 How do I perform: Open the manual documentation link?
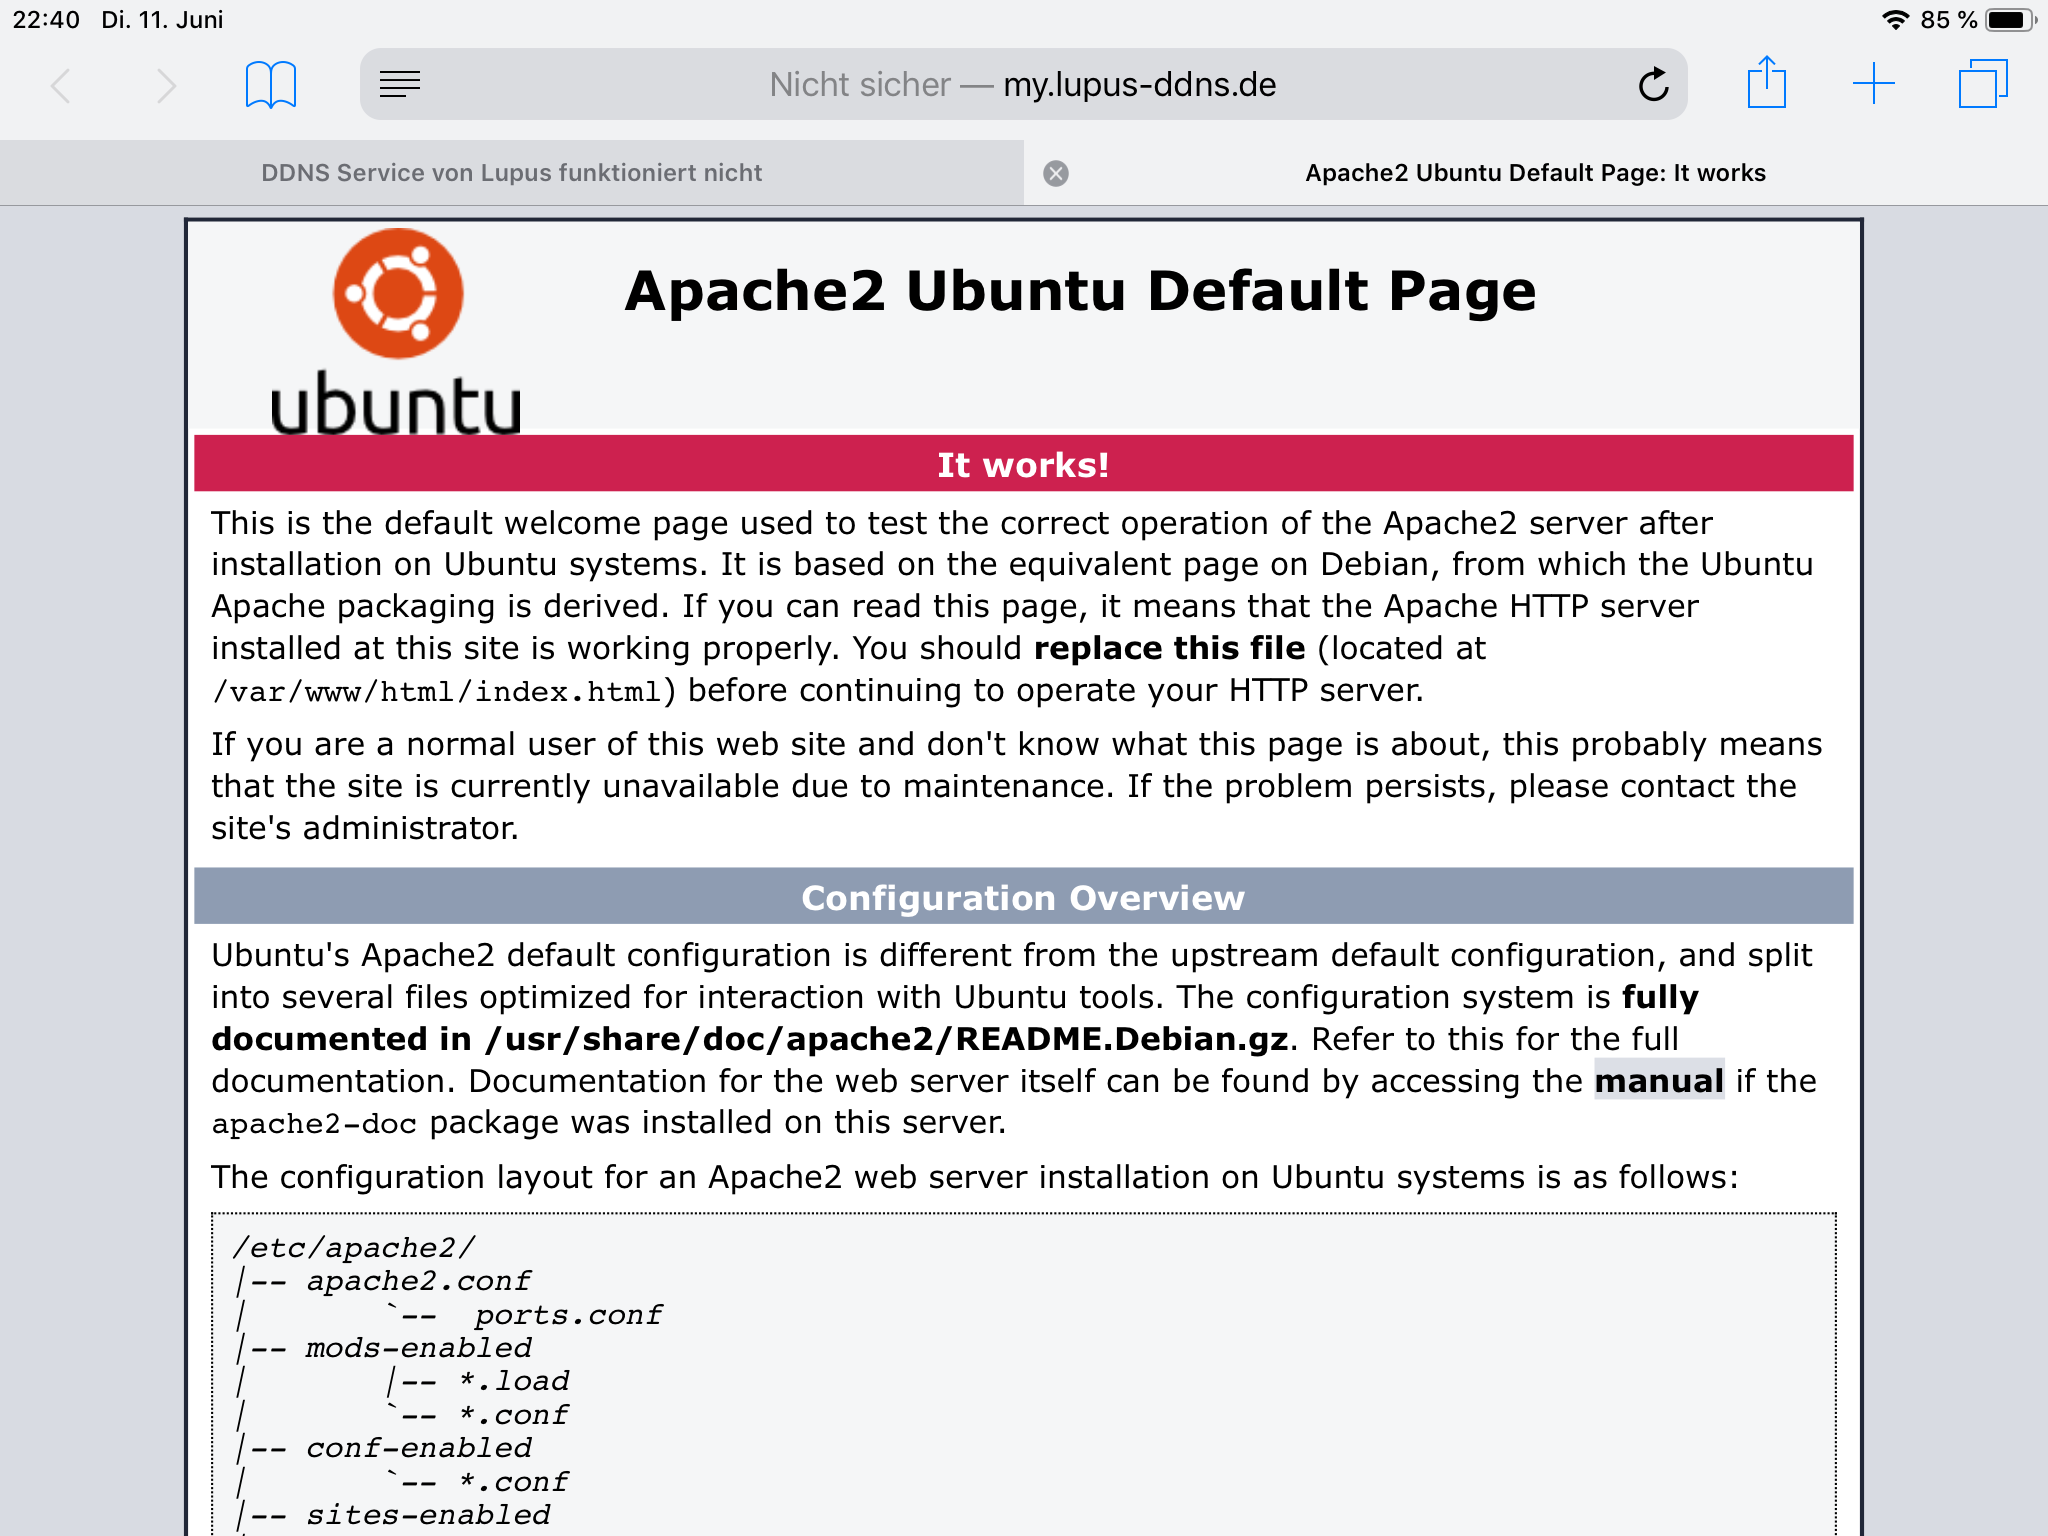click(x=1659, y=1081)
